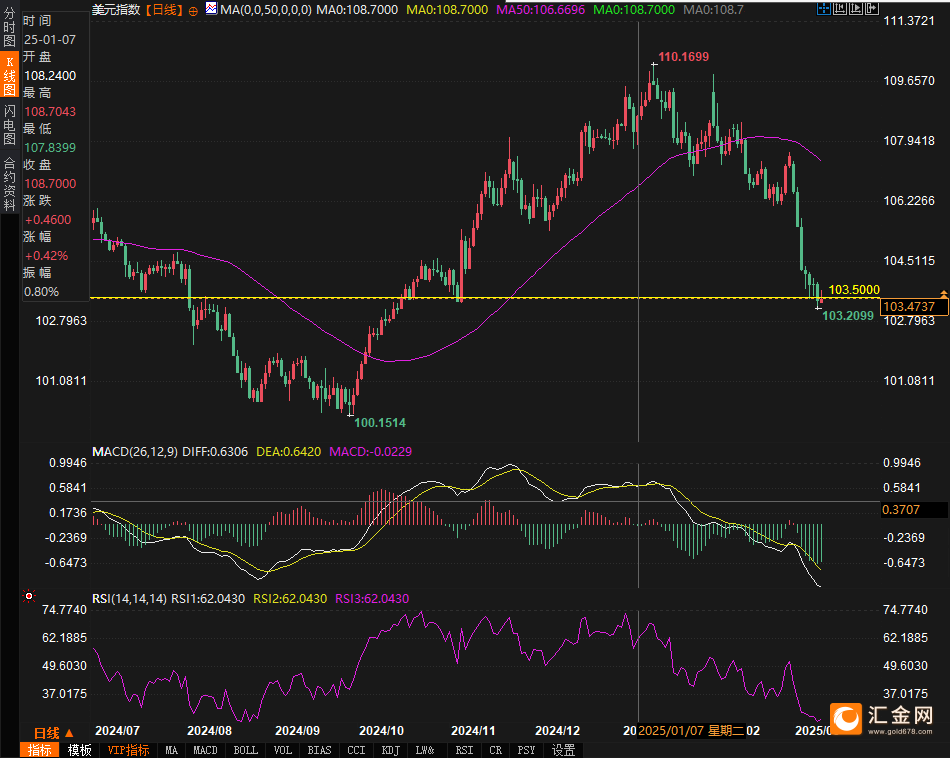Click the 100.1514 low price label
Screen dimensions: 950x758
(380, 422)
